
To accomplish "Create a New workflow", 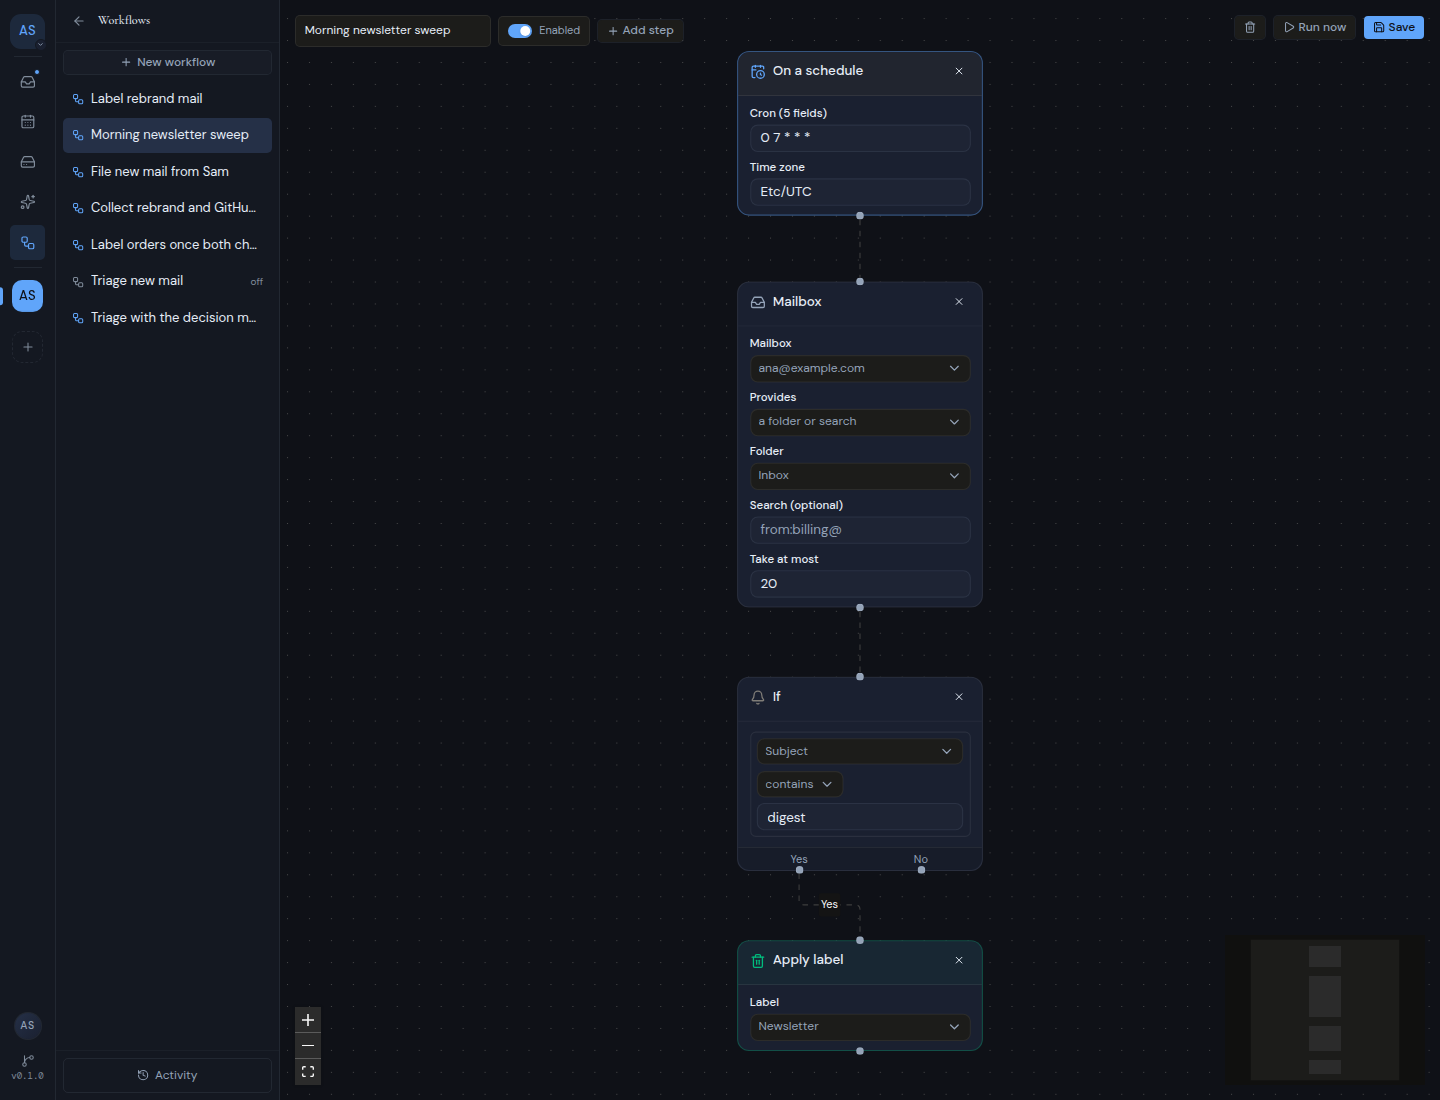I will [x=167, y=62].
